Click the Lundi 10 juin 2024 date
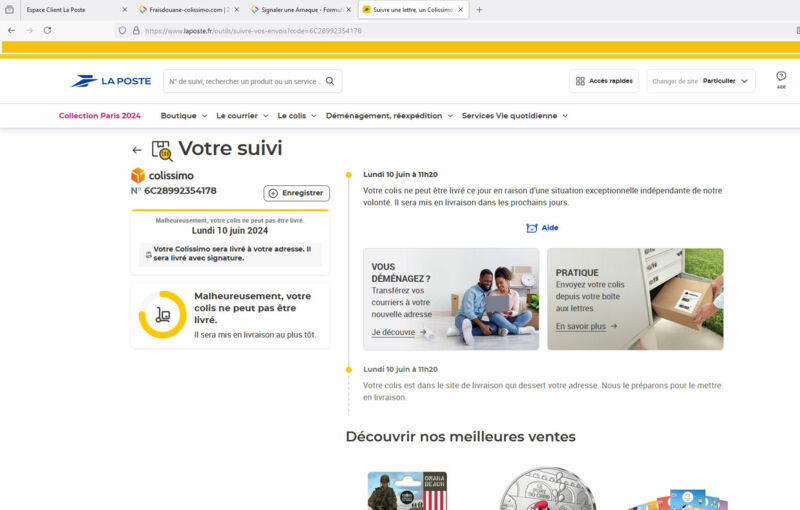The width and height of the screenshot is (800, 510). [230, 231]
